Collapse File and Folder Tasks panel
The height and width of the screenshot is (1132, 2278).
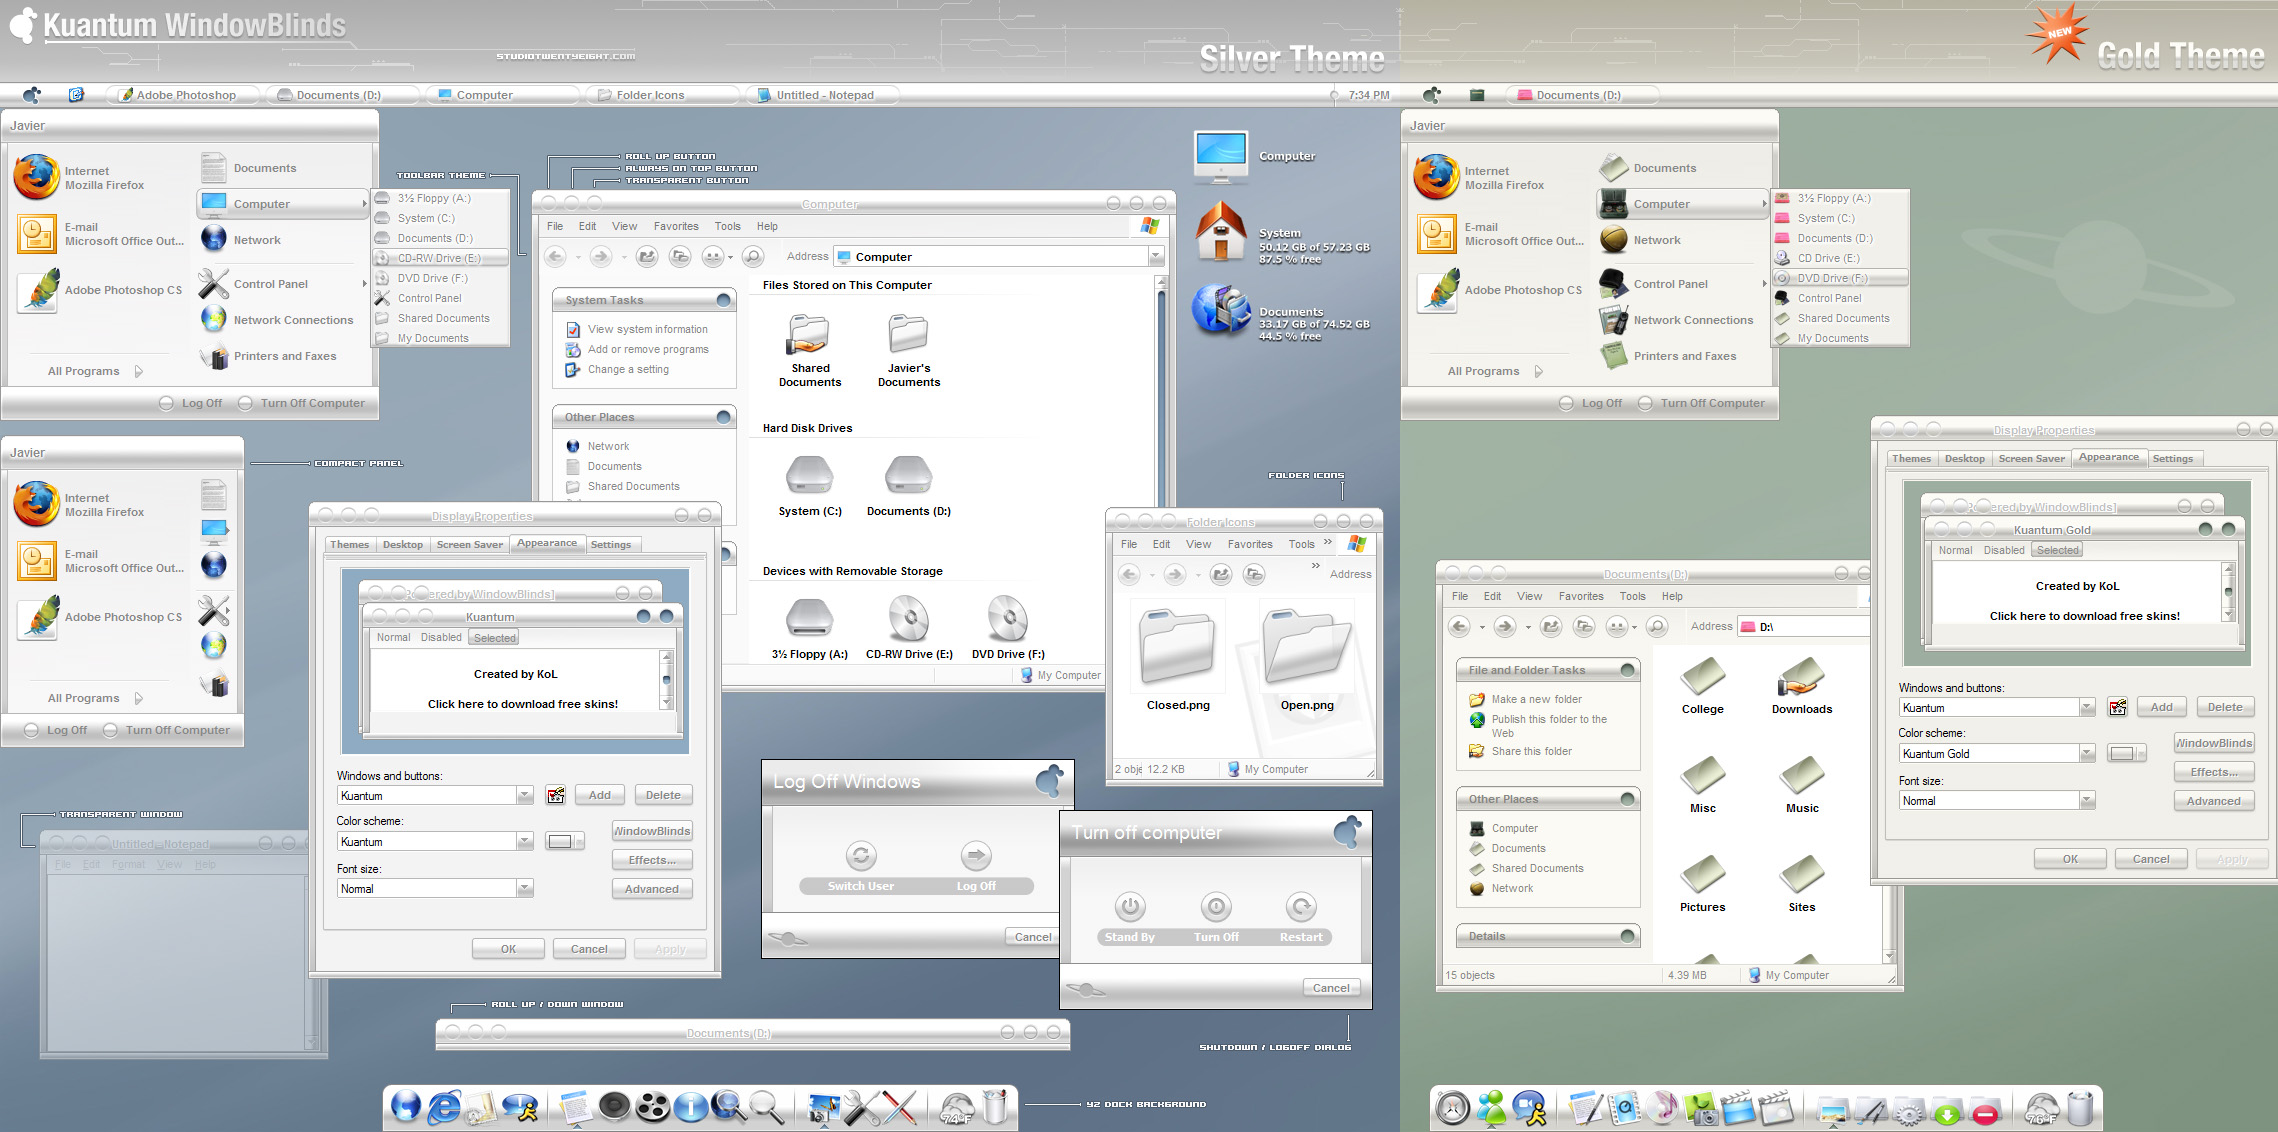click(x=1628, y=670)
